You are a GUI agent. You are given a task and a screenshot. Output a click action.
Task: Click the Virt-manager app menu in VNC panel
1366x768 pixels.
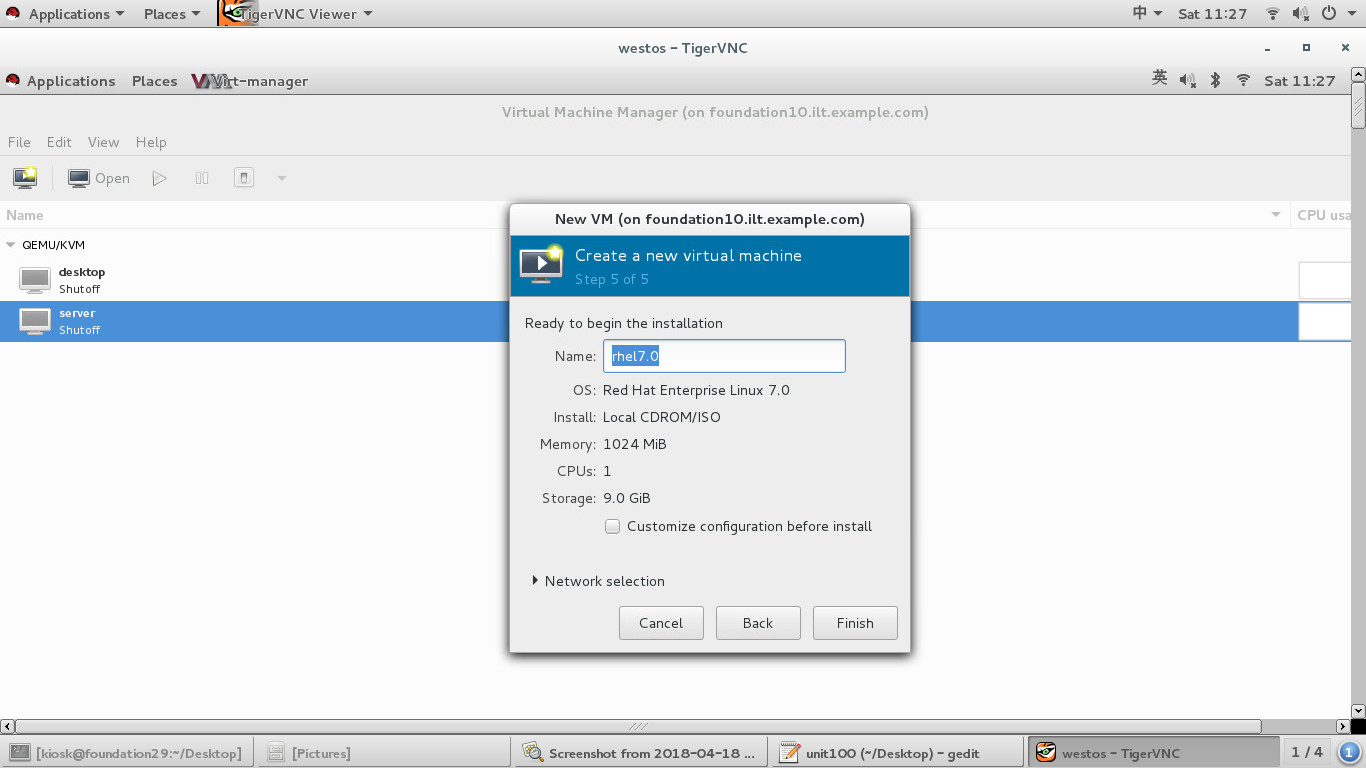click(250, 81)
